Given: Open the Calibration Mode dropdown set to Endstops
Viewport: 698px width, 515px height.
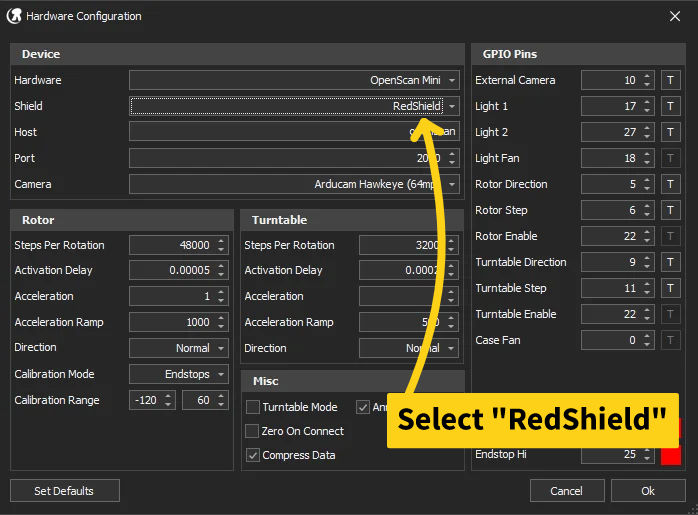Looking at the screenshot, I should click(x=179, y=374).
